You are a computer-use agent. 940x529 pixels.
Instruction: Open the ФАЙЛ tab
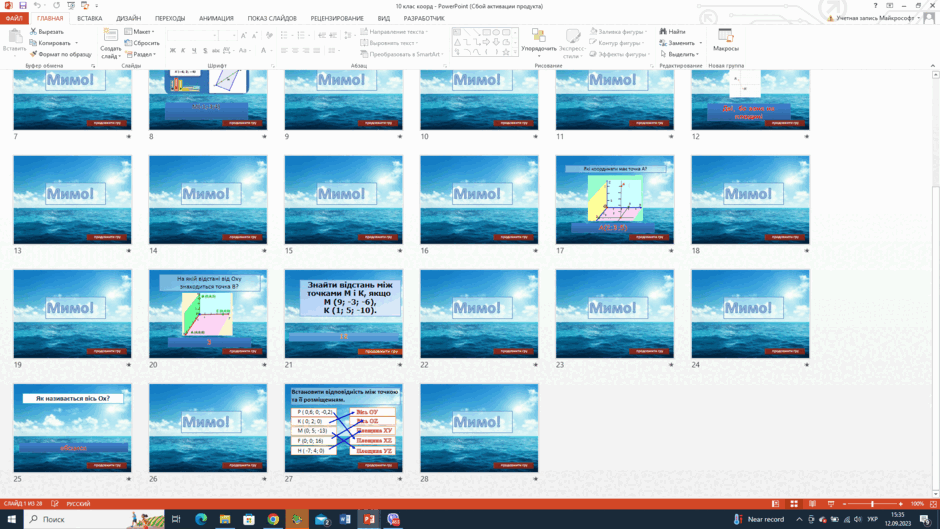tap(14, 19)
